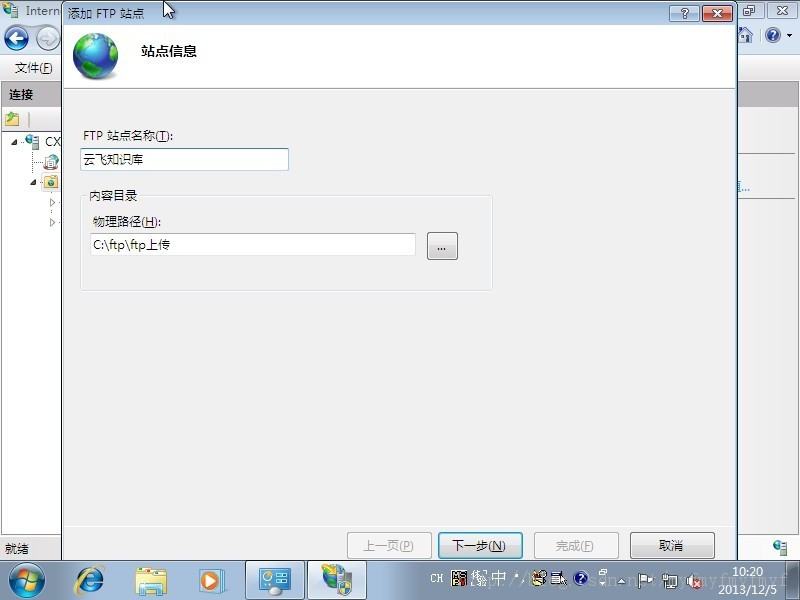Click the Start orb
Image resolution: width=800 pixels, height=600 pixels.
pyautogui.click(x=27, y=579)
